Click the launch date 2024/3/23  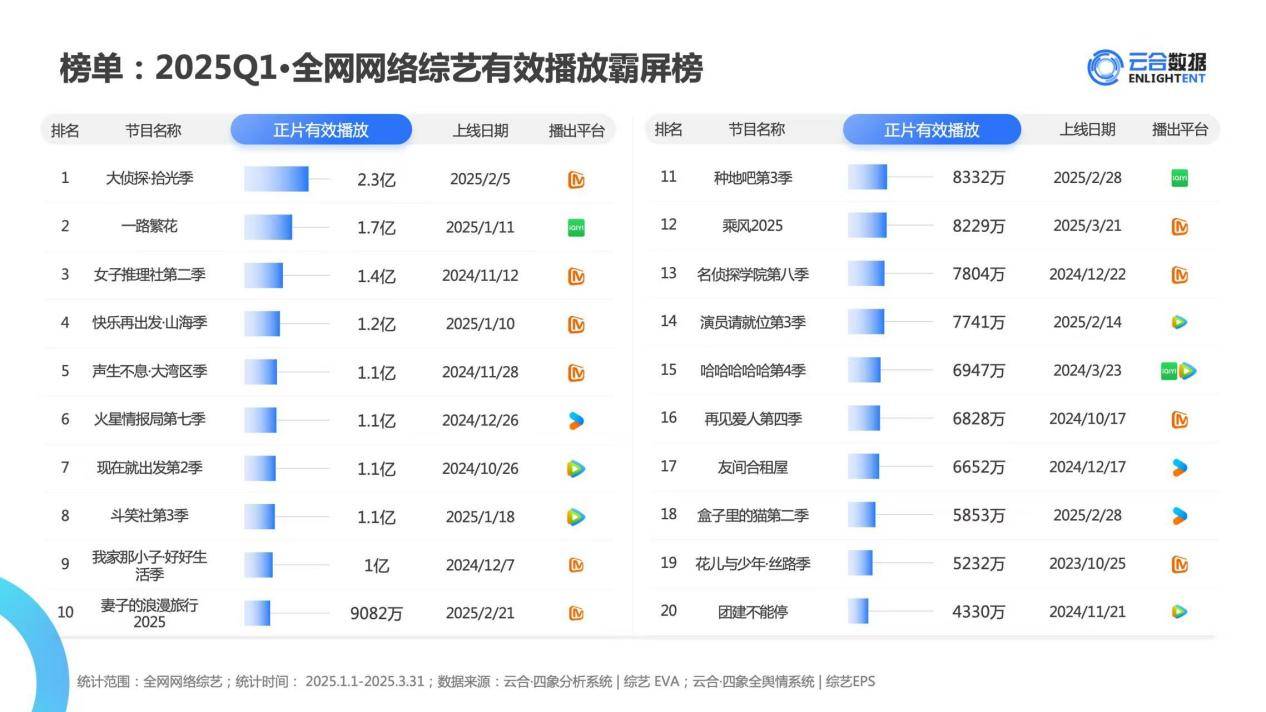click(x=1088, y=370)
